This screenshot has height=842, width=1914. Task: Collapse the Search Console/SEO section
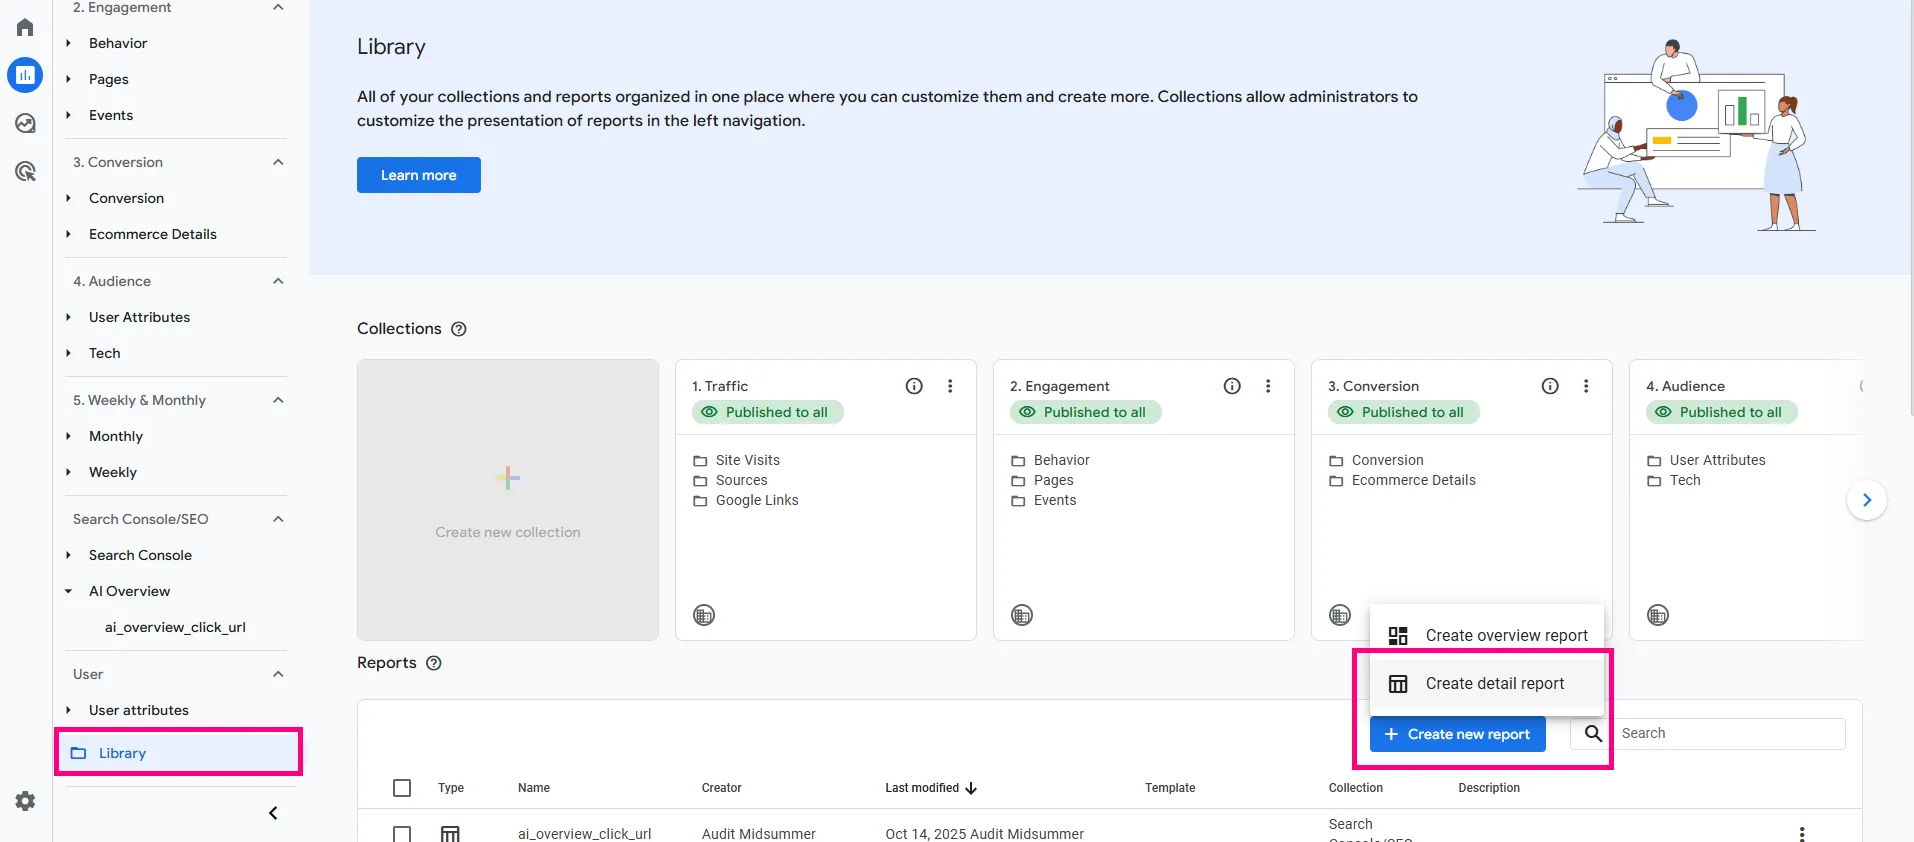[x=278, y=519]
